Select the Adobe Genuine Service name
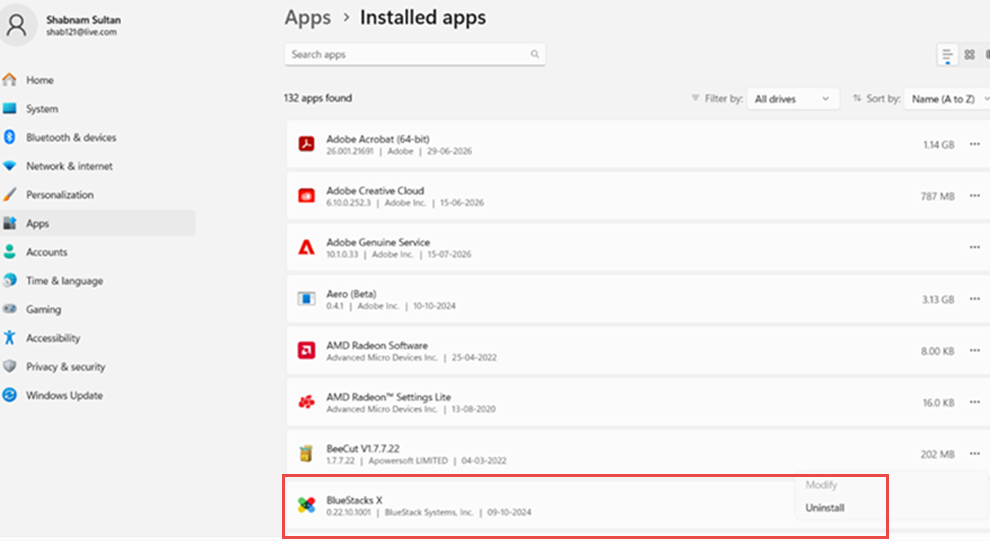 click(378, 242)
